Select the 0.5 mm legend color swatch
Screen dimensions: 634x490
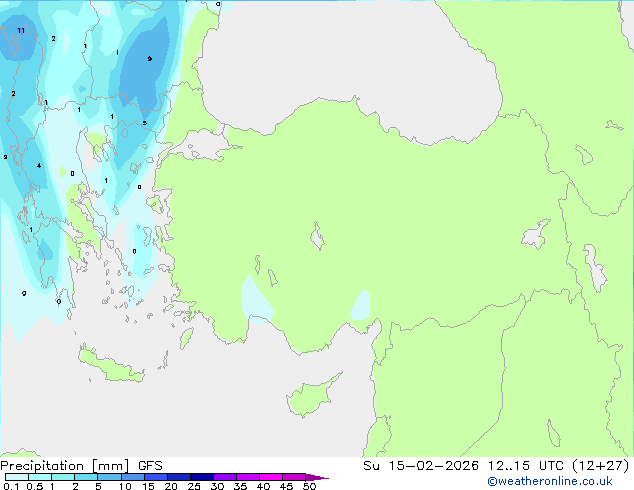click(40, 477)
